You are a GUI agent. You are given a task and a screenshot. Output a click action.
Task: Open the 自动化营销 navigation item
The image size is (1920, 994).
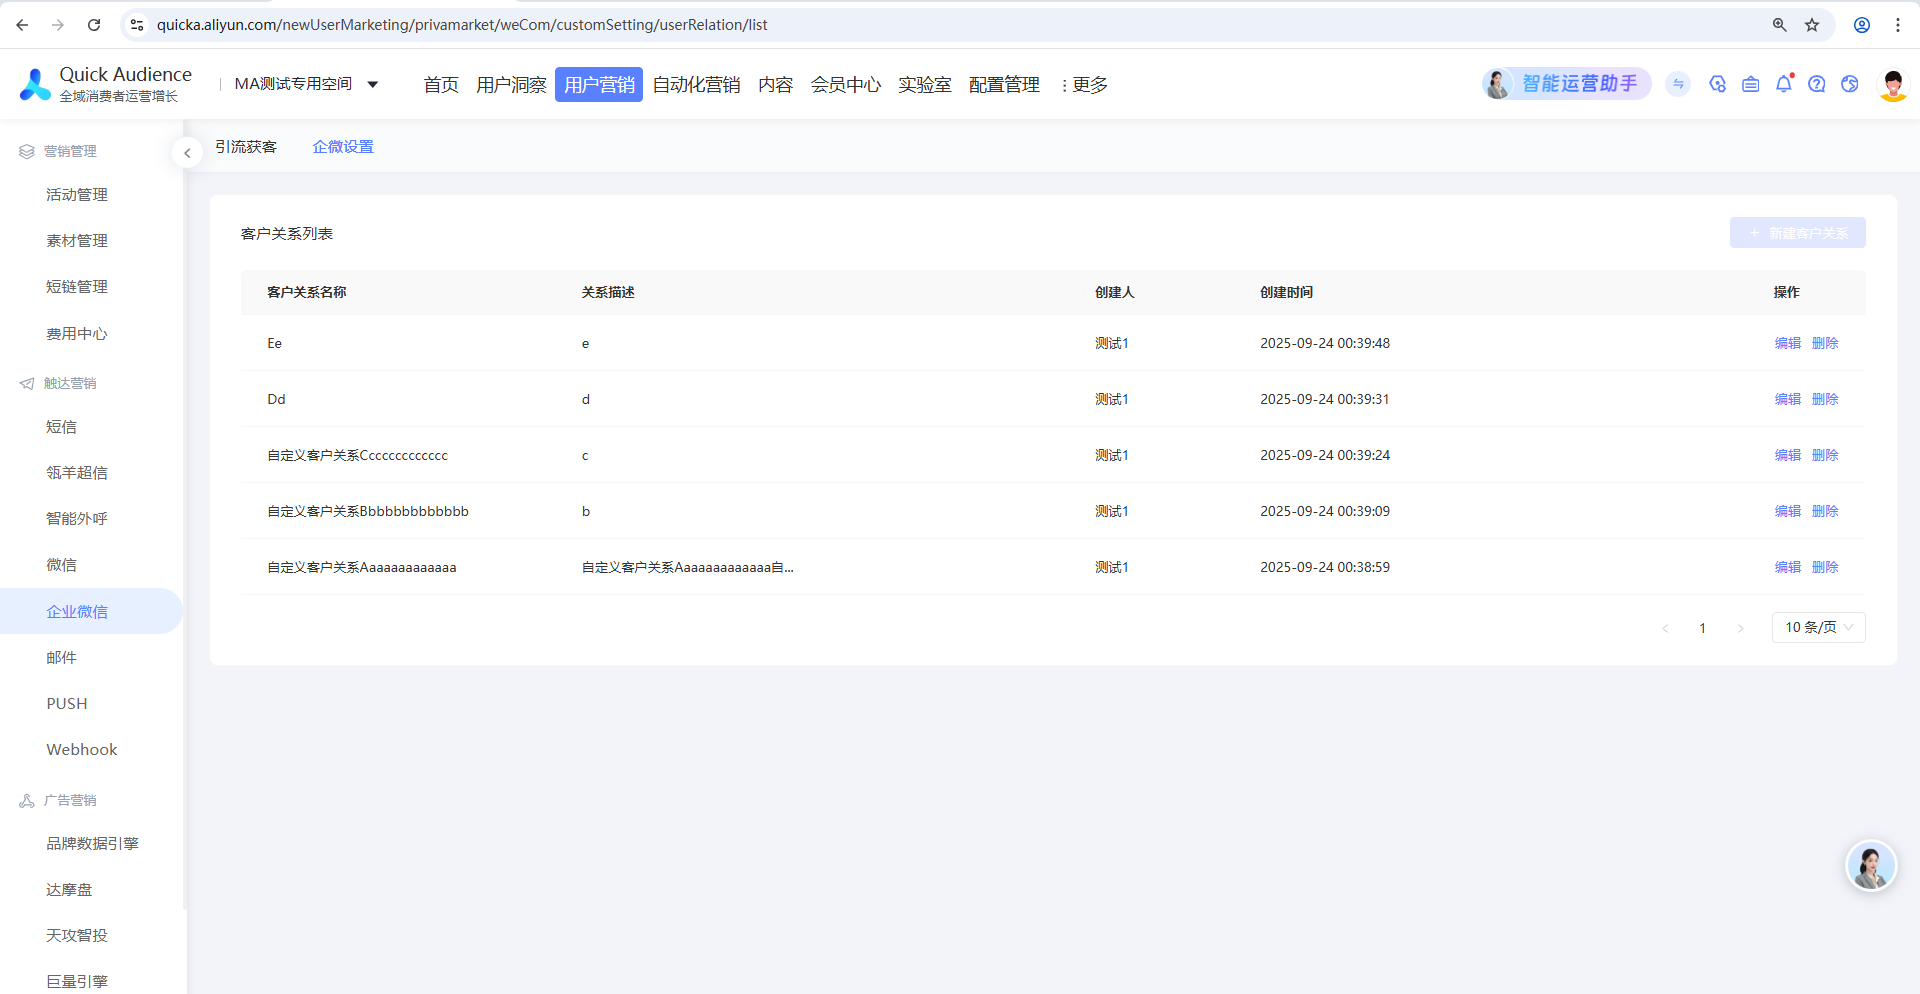696,85
